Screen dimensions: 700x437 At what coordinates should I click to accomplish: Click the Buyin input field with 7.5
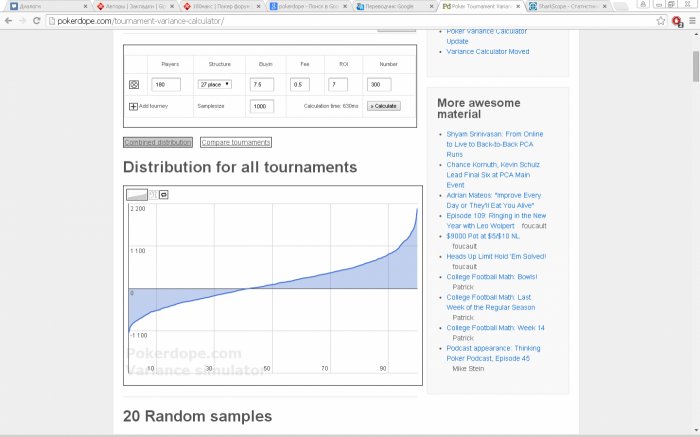click(x=262, y=84)
